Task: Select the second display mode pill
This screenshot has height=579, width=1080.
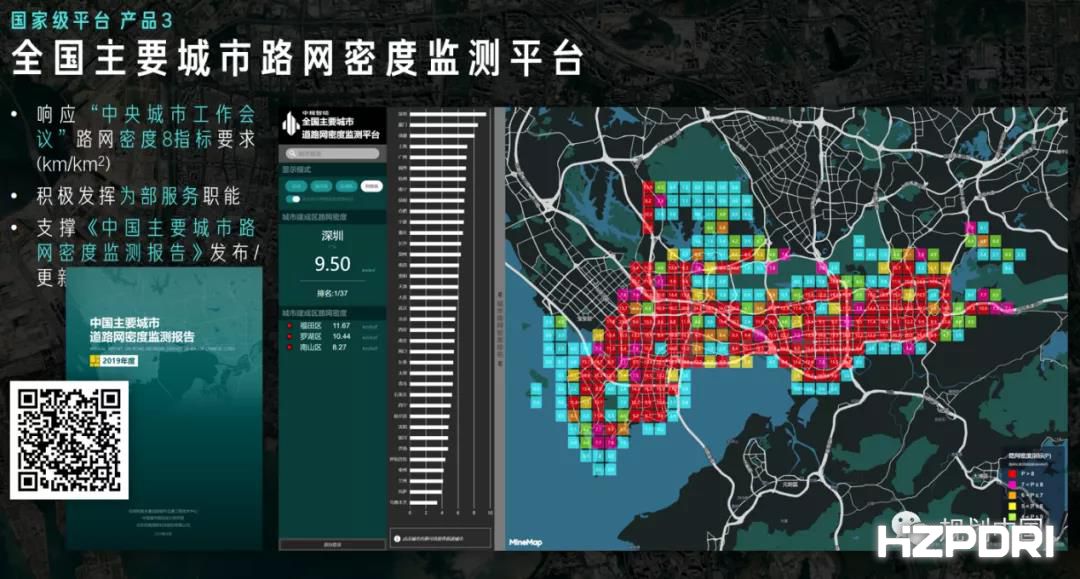Action: (321, 186)
